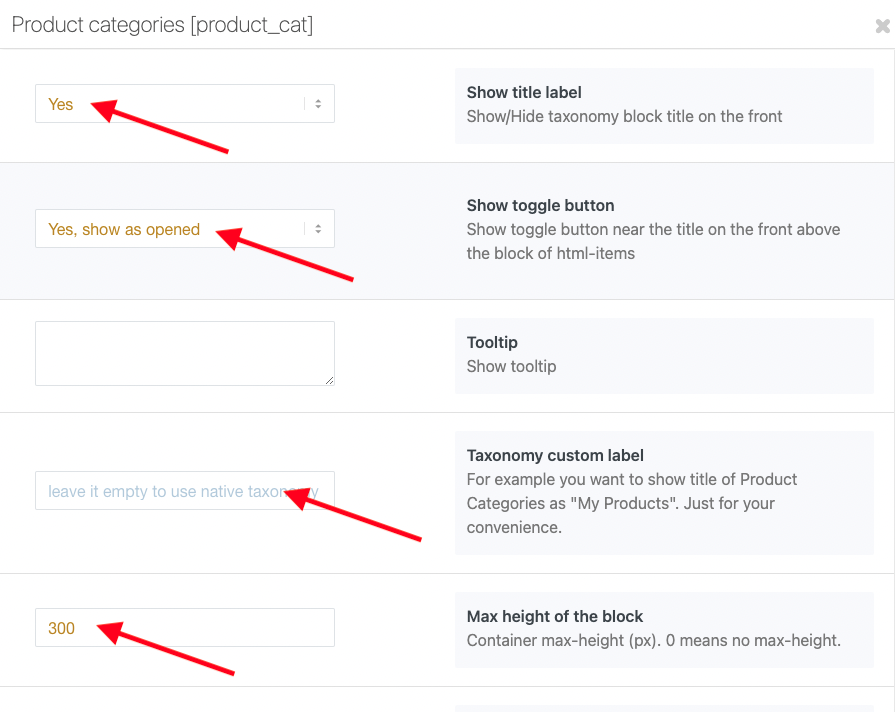Close the Product categories dialog
The width and height of the screenshot is (895, 712).
coord(882,26)
